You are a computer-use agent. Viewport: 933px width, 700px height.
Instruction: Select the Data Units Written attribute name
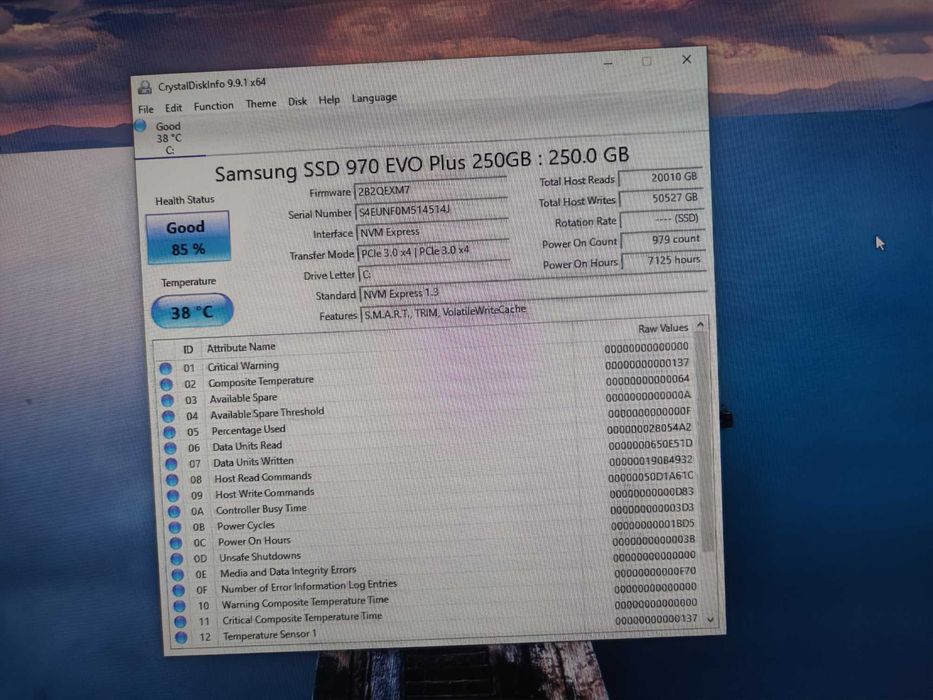253,461
